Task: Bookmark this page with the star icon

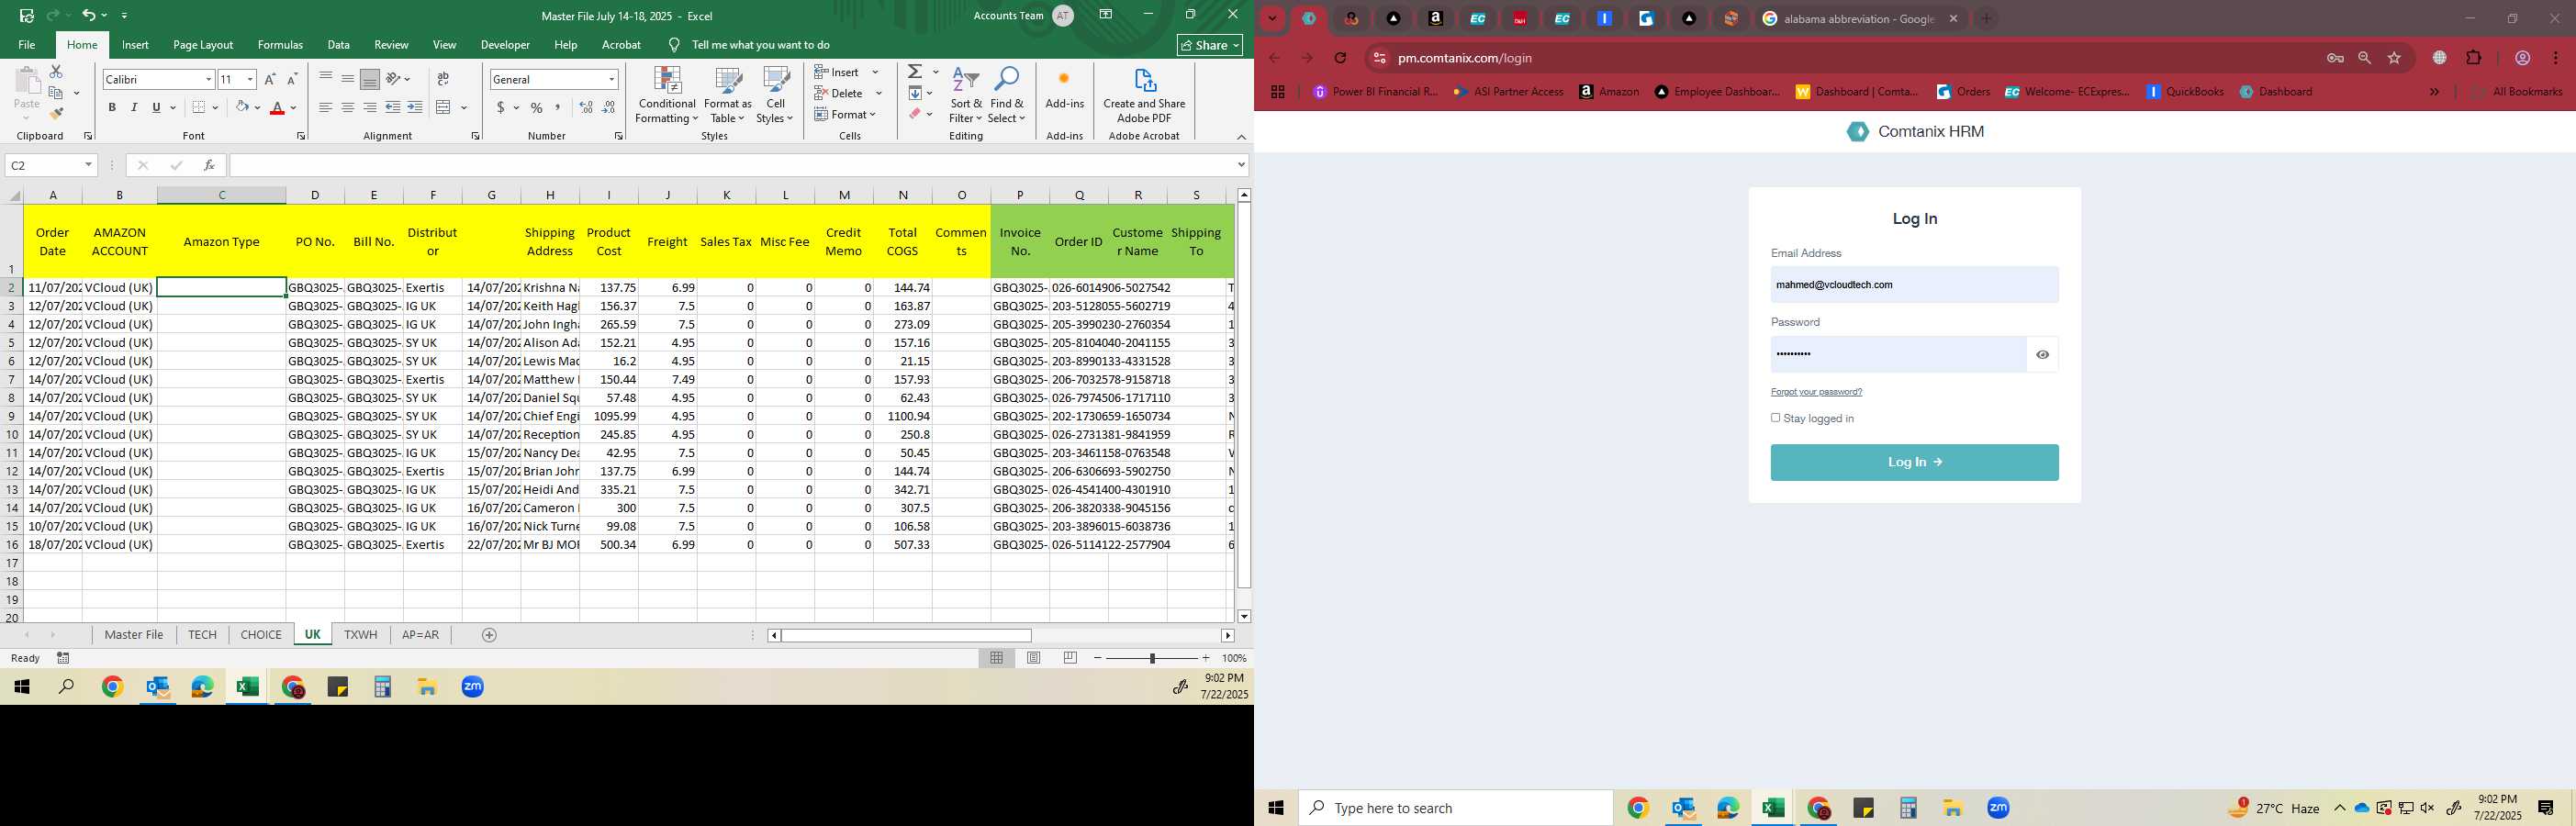Action: coord(2394,58)
